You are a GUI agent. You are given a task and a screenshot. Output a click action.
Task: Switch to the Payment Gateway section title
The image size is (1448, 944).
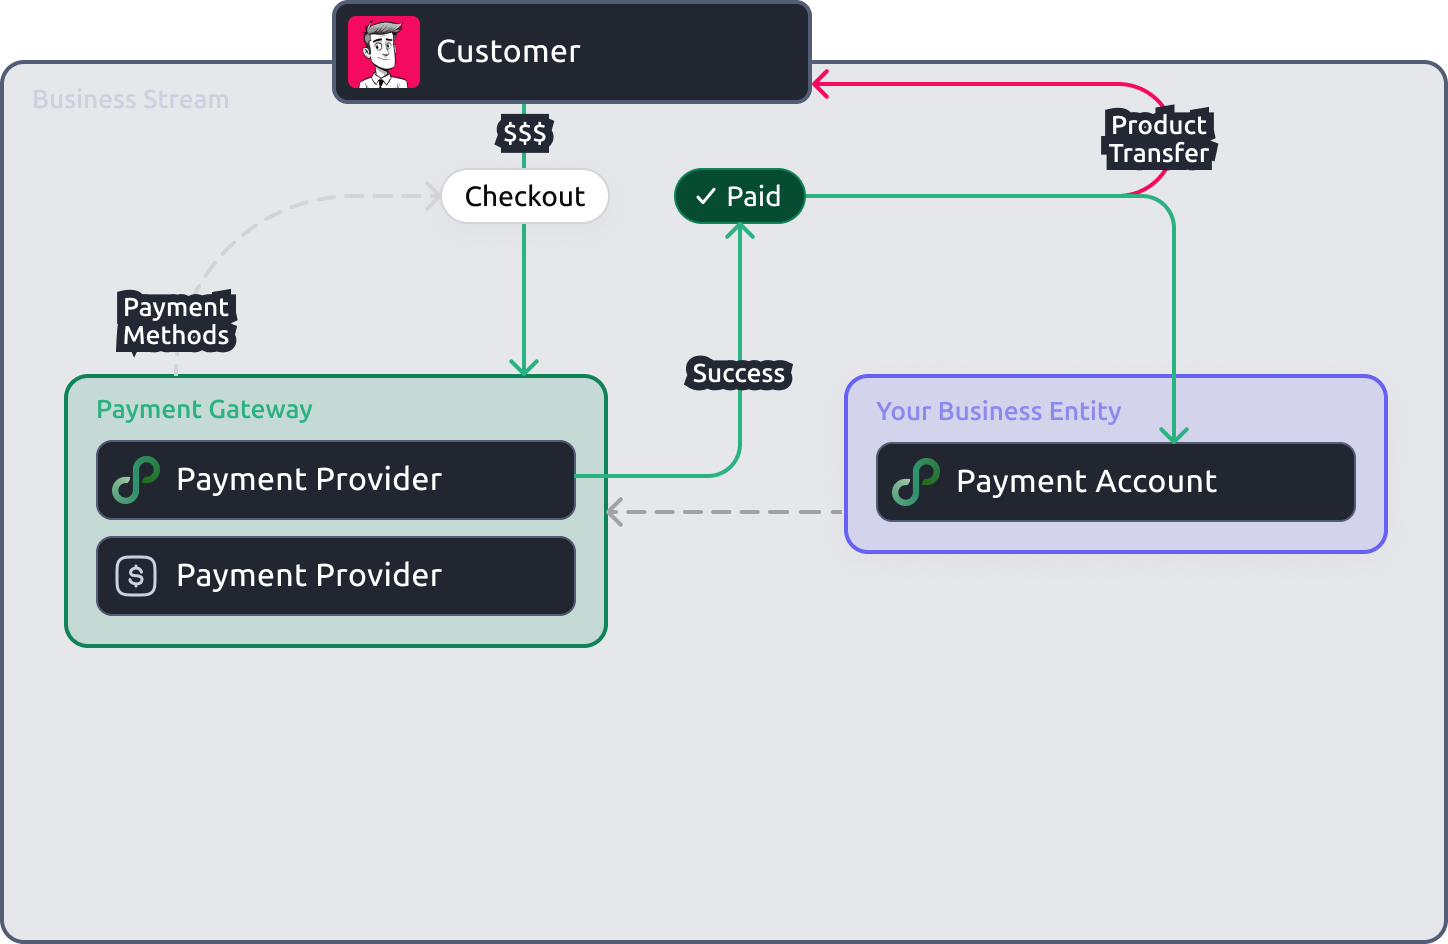pos(204,409)
